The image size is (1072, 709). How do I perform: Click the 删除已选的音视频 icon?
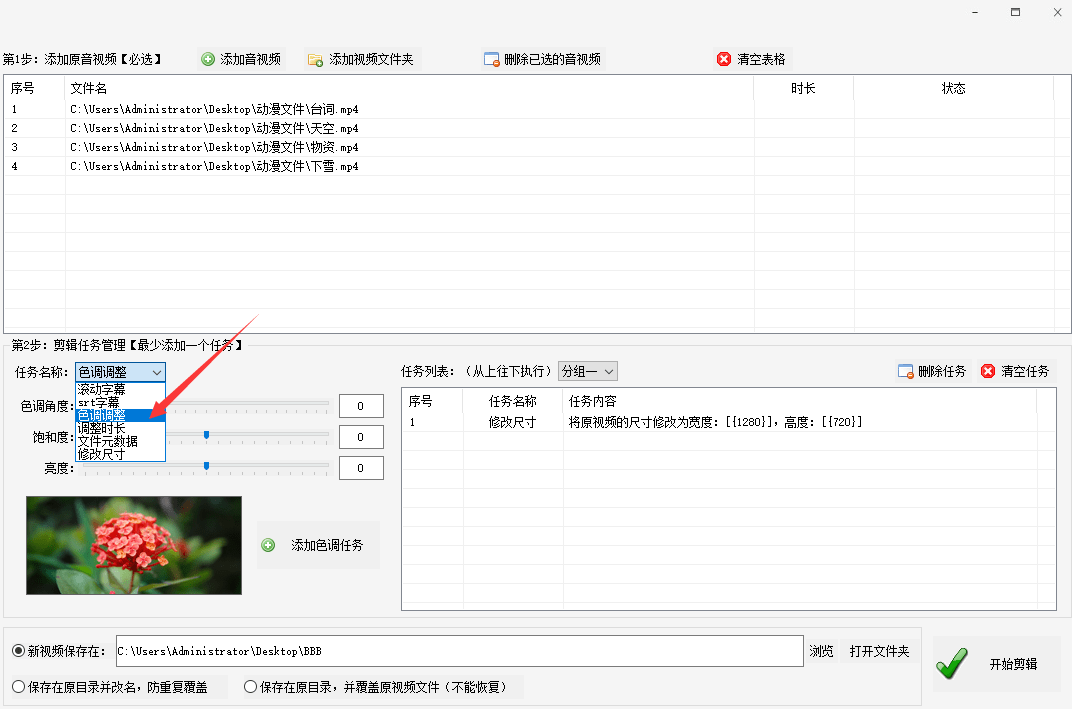[491, 59]
